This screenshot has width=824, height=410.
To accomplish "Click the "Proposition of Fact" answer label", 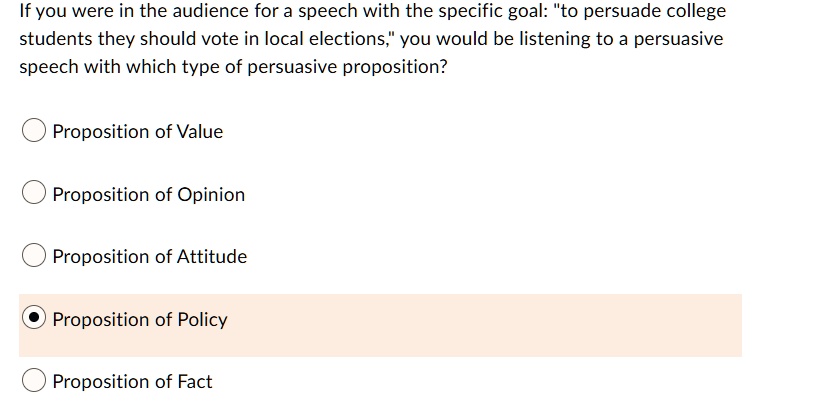I will (x=133, y=382).
